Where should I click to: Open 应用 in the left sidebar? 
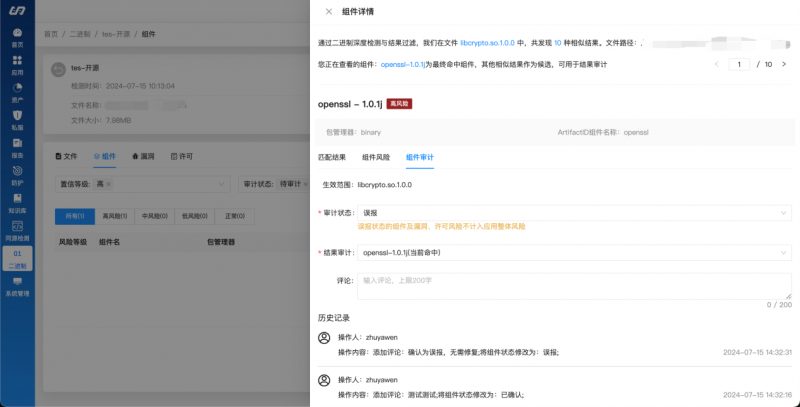coord(17,66)
